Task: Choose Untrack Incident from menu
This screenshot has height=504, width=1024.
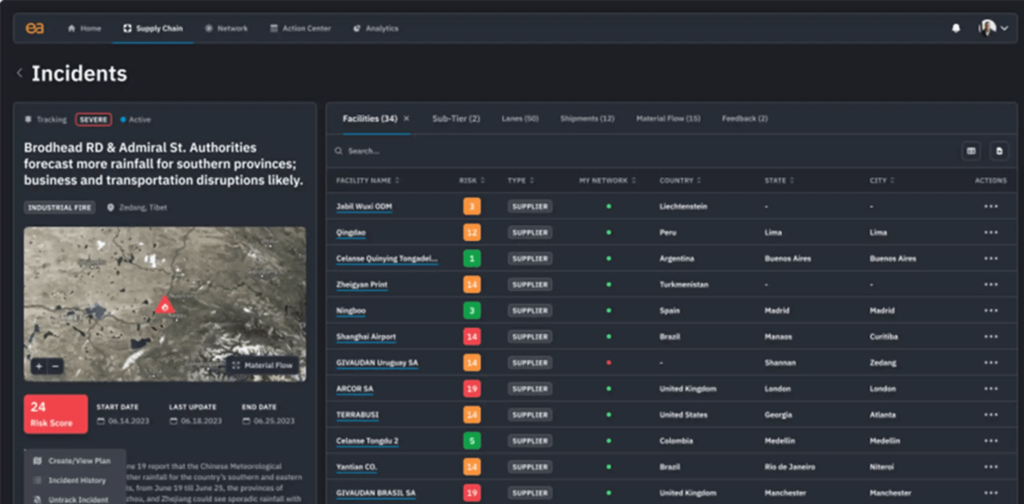Action: tap(71, 499)
